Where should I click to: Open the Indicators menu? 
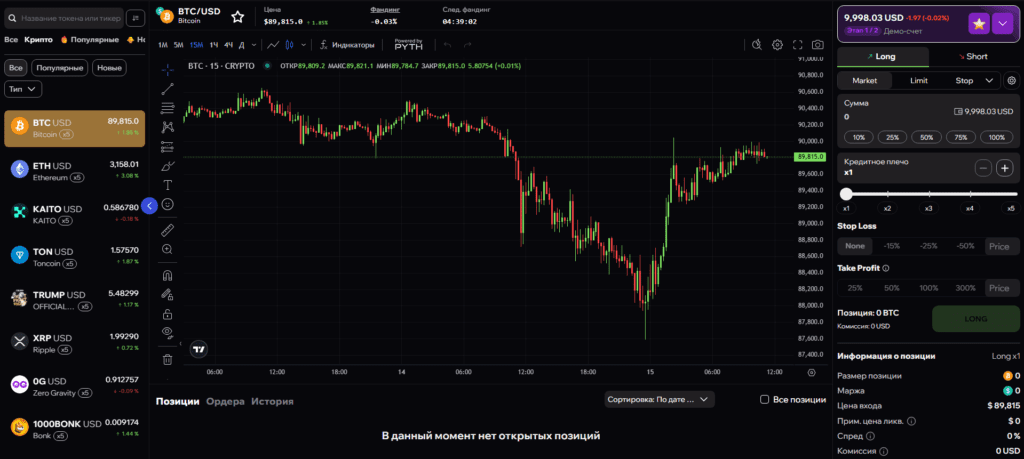tap(348, 45)
